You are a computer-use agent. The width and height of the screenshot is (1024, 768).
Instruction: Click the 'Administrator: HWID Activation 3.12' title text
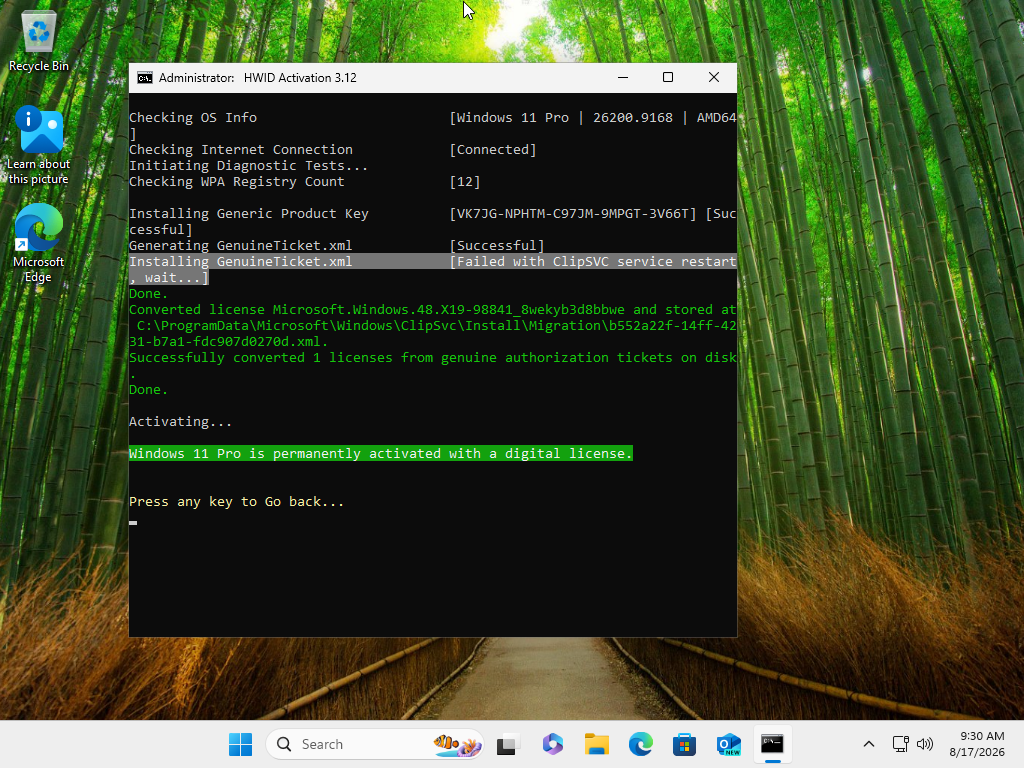257,78
